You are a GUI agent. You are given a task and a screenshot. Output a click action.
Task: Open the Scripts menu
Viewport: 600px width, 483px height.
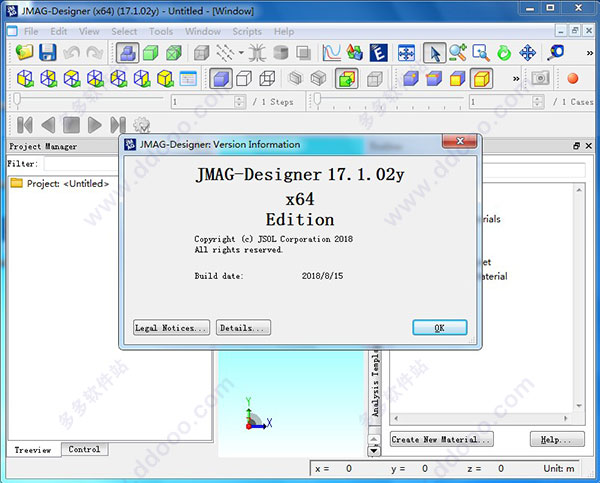[x=247, y=31]
